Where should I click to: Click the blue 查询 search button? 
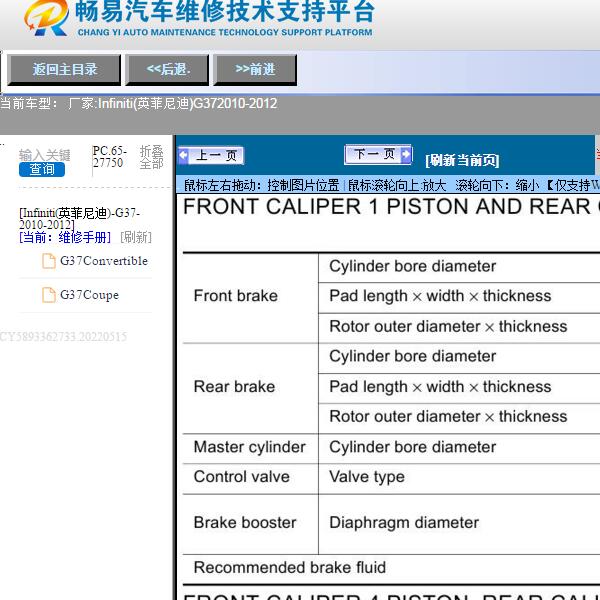coord(42,169)
